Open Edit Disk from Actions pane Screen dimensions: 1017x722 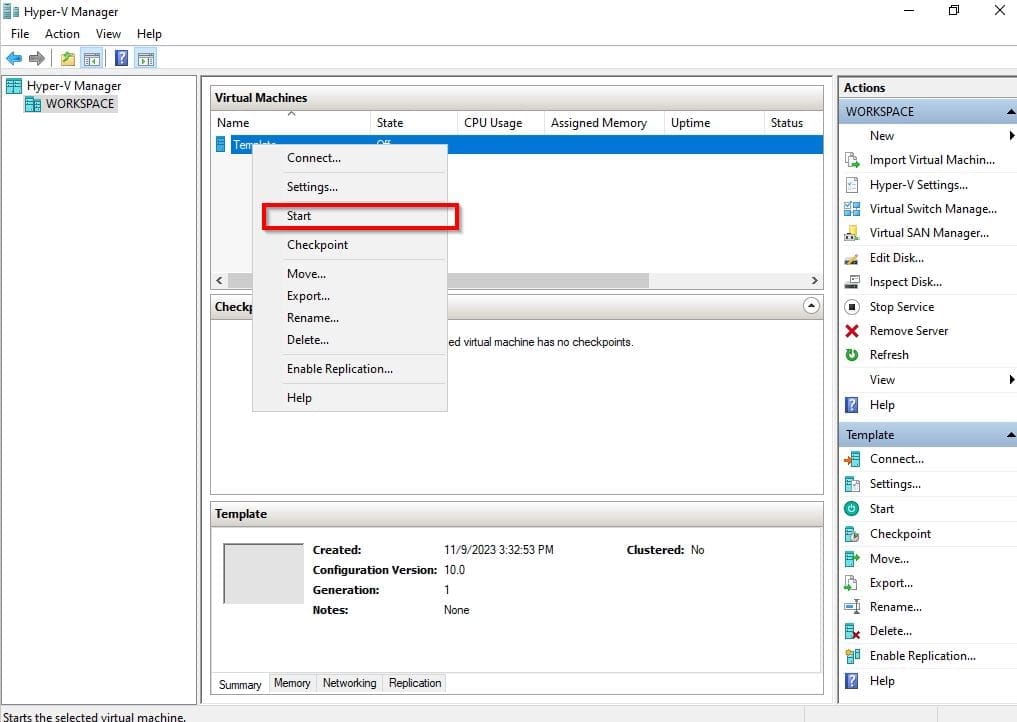(x=896, y=258)
